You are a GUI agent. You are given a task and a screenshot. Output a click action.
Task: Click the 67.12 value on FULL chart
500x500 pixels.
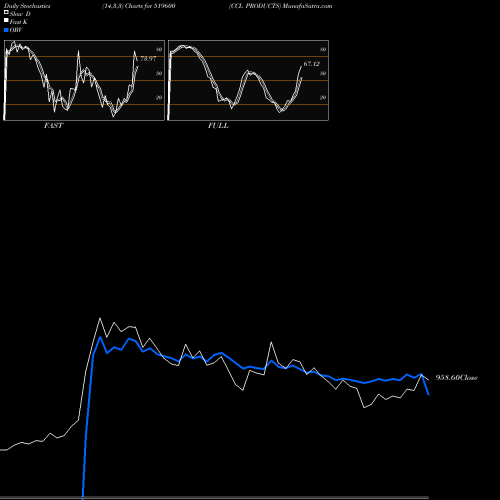point(312,64)
